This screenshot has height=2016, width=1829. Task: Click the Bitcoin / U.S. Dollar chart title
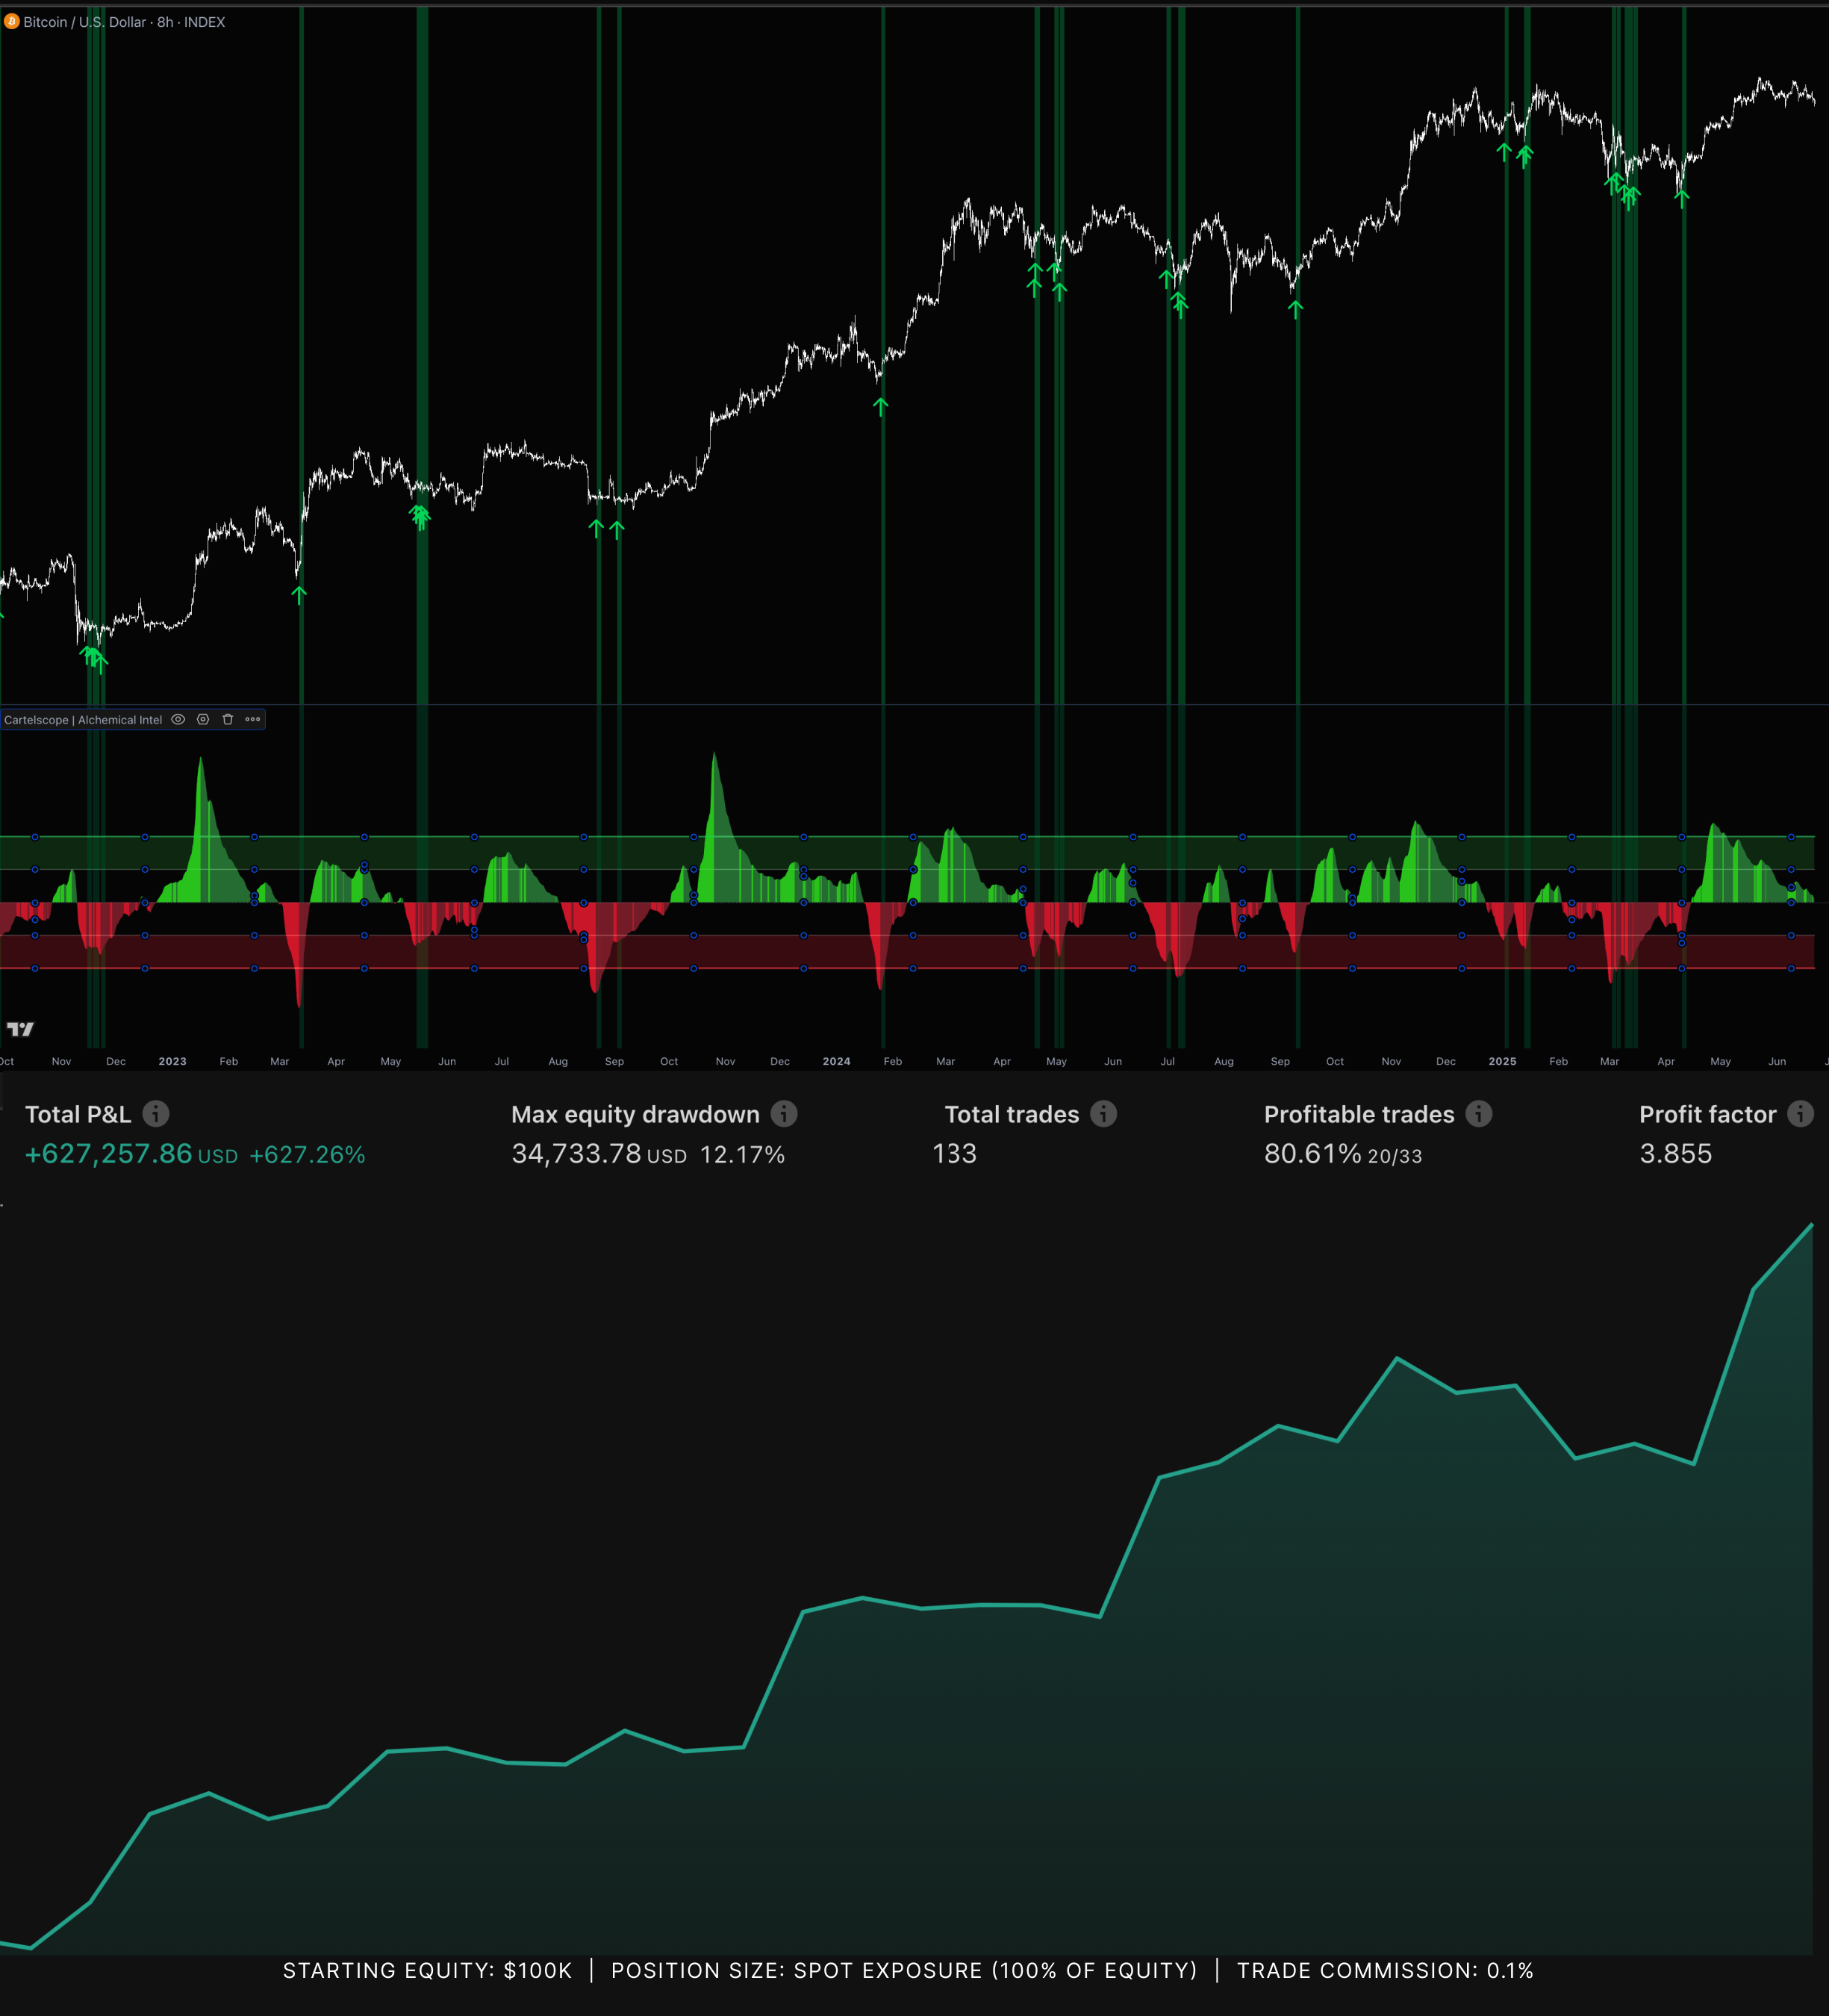pyautogui.click(x=124, y=22)
